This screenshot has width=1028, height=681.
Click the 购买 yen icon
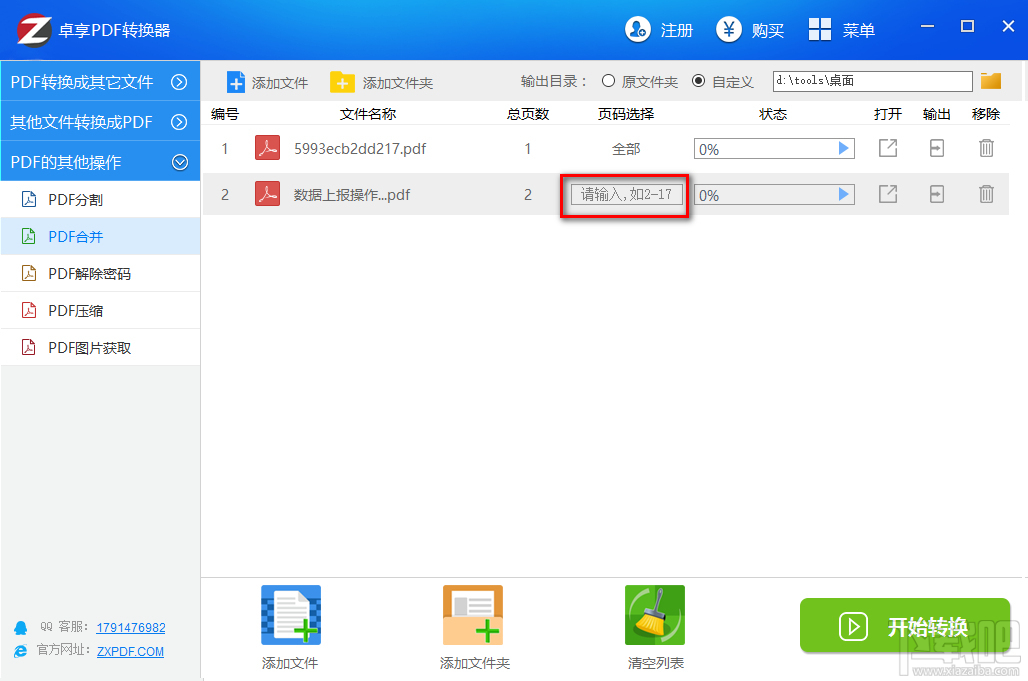point(728,29)
